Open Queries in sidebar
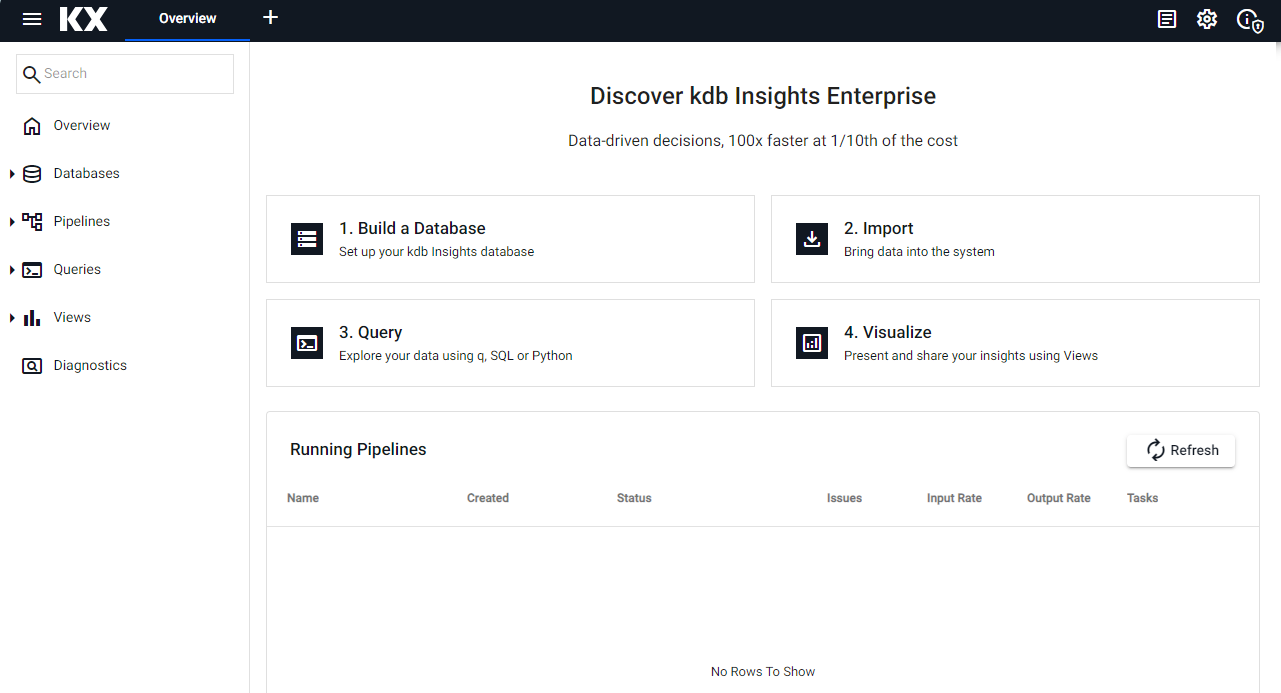Image resolution: width=1281 pixels, height=693 pixels. 77,269
